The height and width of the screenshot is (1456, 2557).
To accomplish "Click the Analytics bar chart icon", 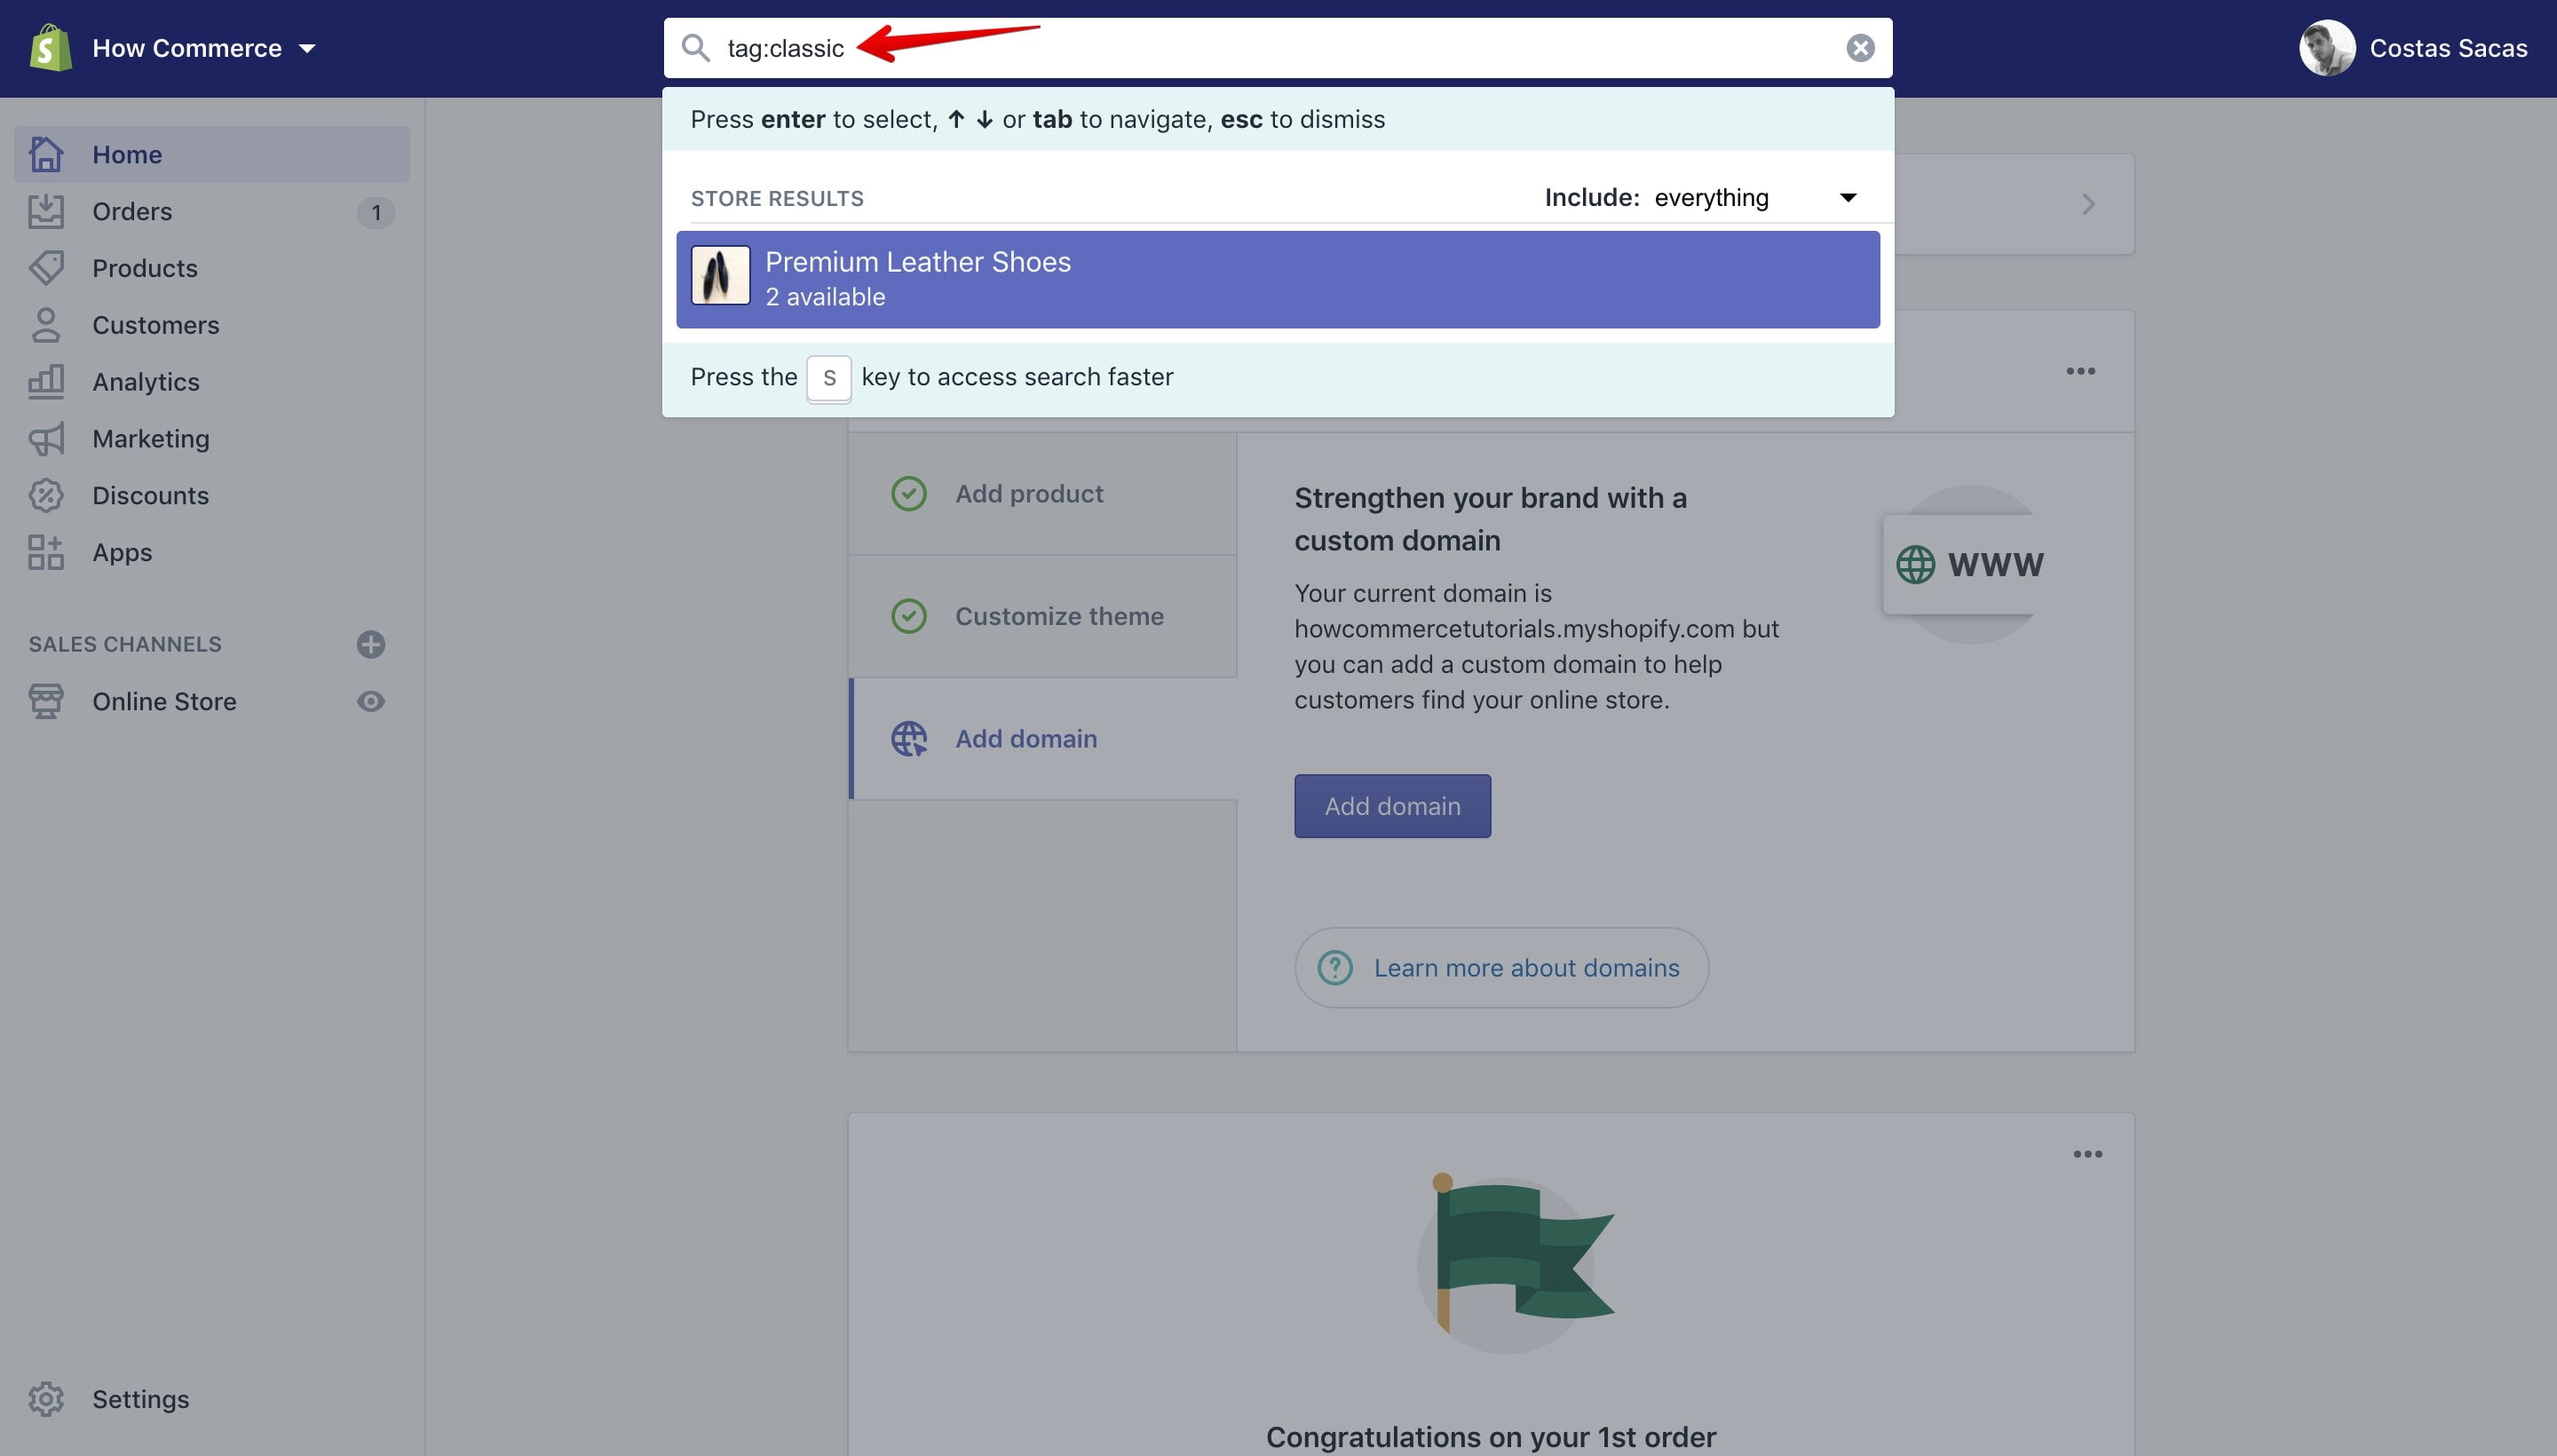I will coord(46,381).
